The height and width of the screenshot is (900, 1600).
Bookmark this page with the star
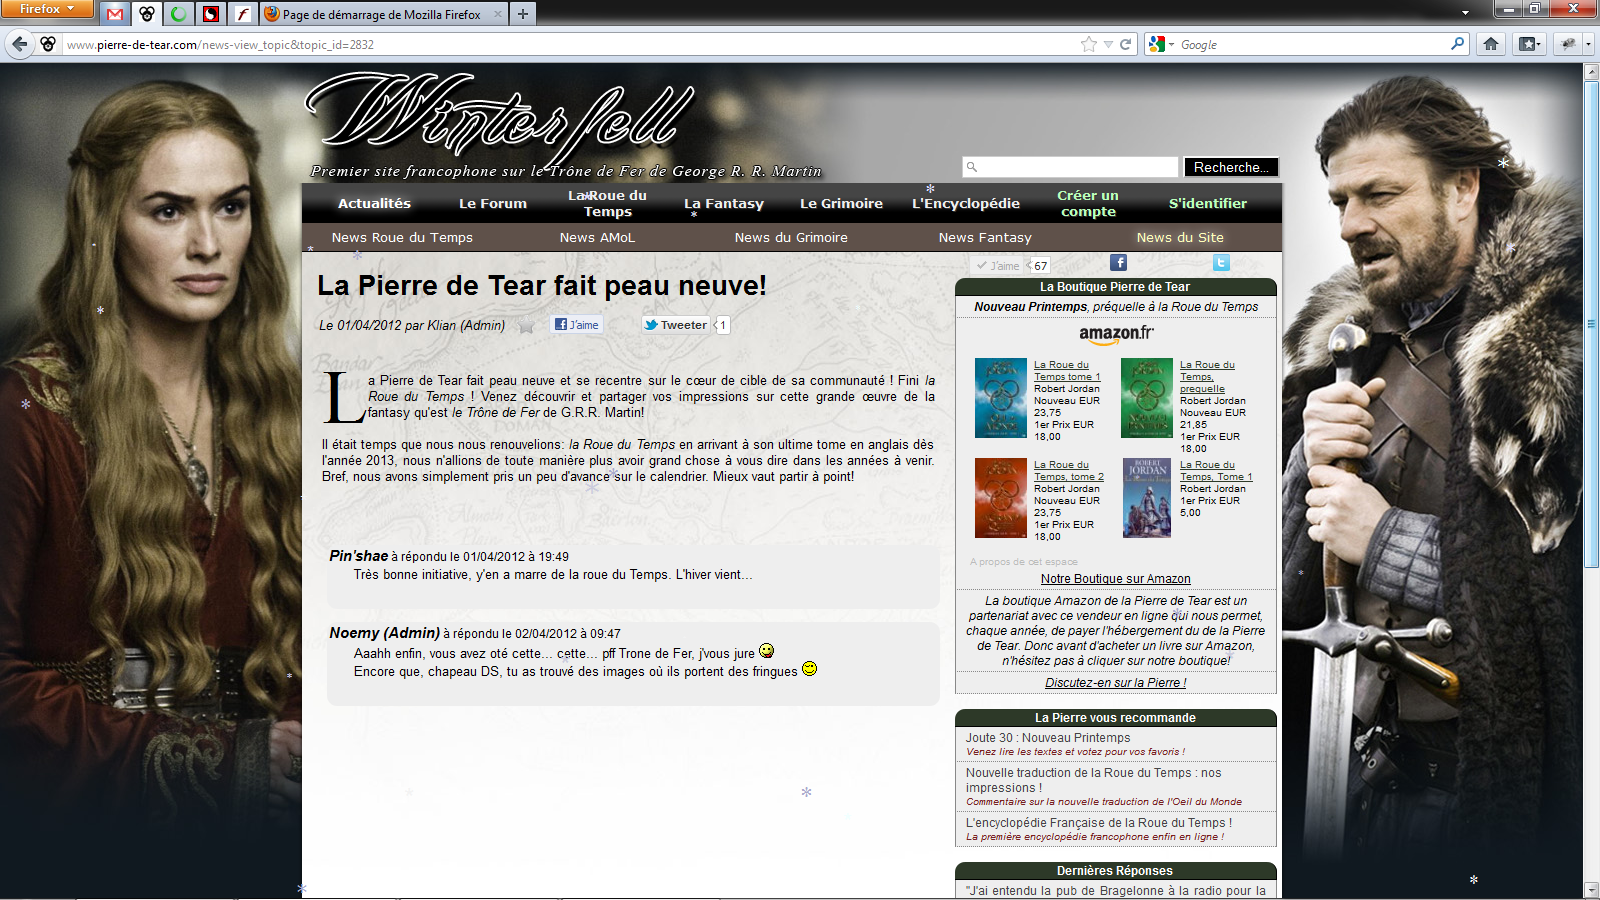click(1089, 44)
